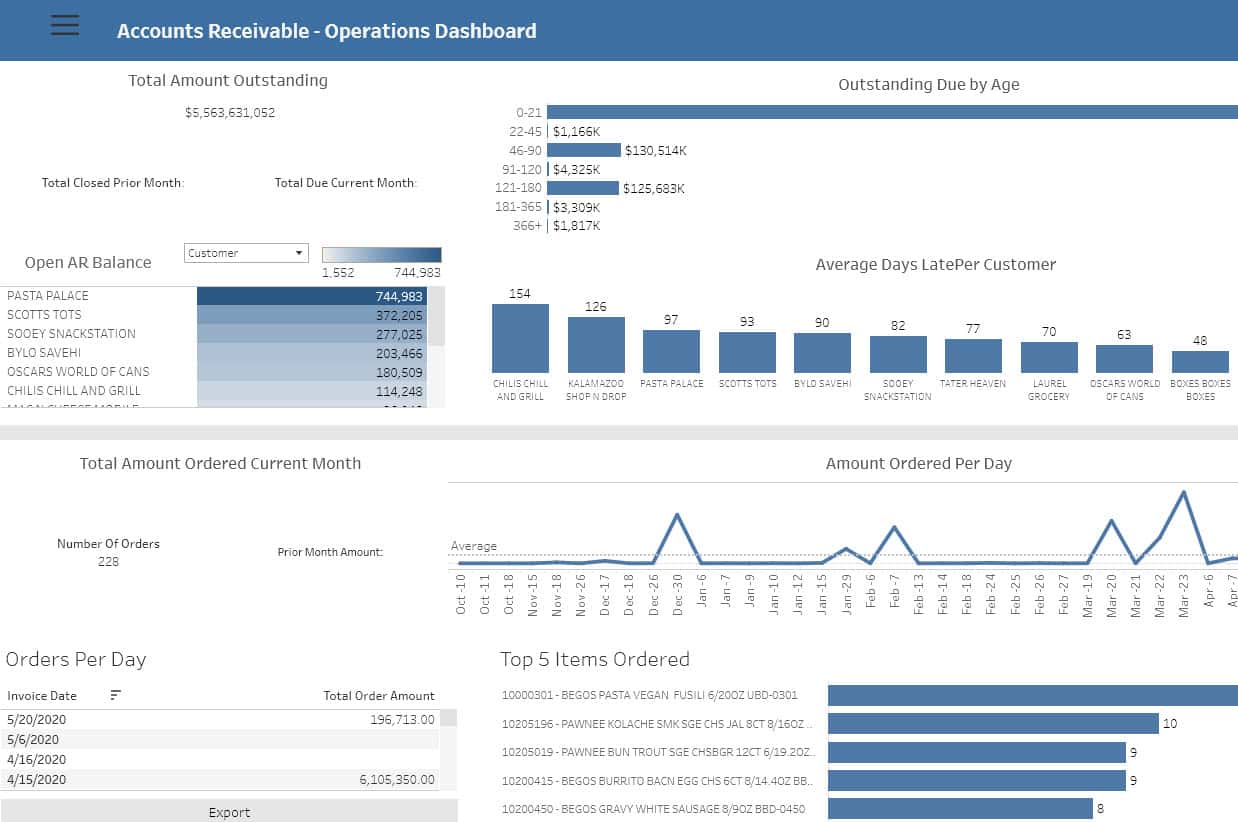Select the 5/20/2020 invoice date row
Screen dimensions: 1238x822
pyautogui.click(x=220, y=719)
